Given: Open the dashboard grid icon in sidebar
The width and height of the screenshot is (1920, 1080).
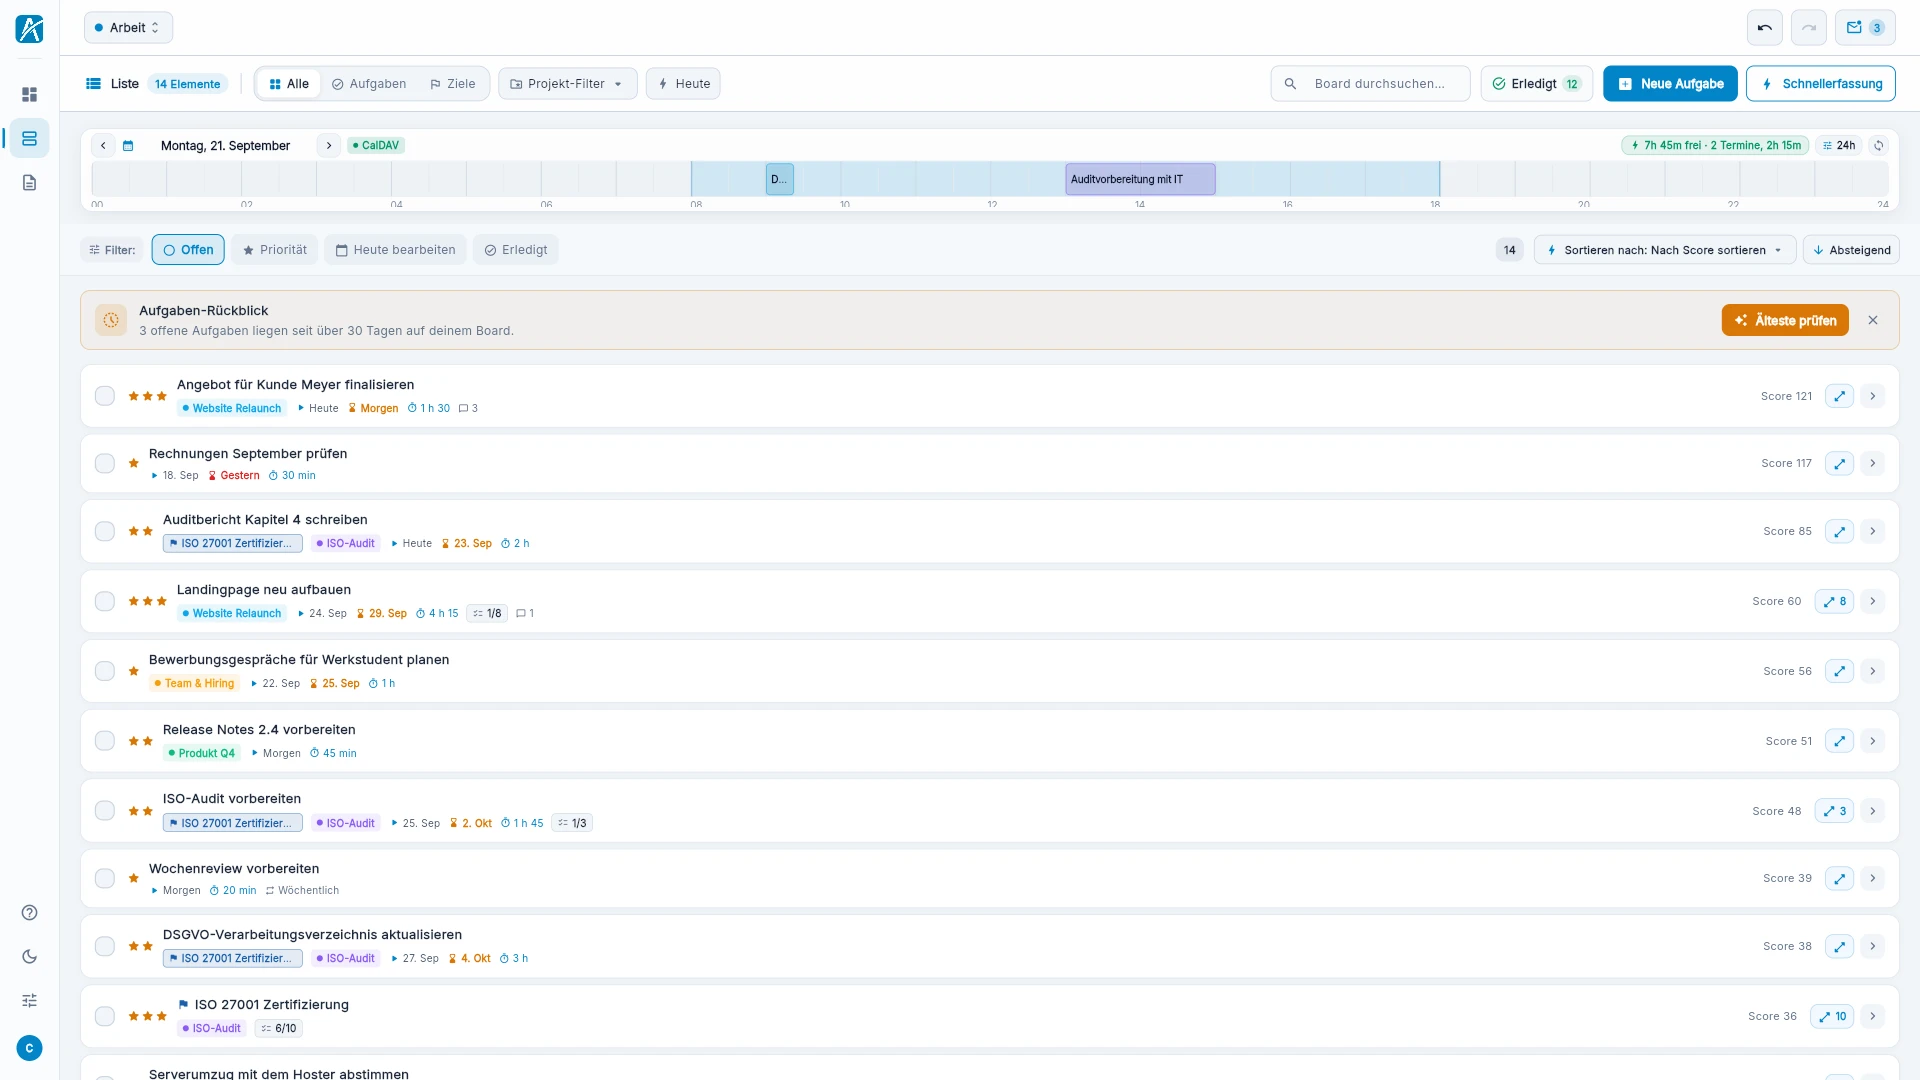Looking at the screenshot, I should [29, 94].
